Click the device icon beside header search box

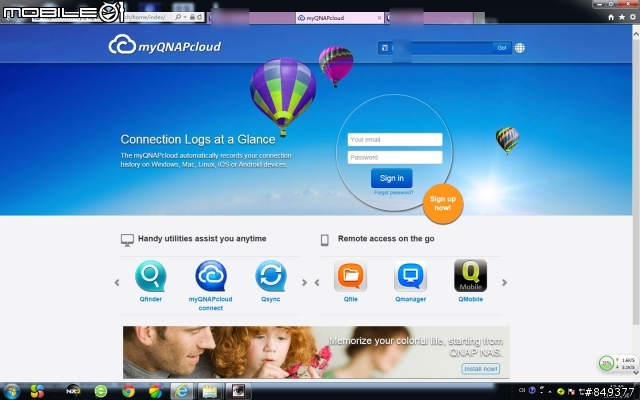384,48
